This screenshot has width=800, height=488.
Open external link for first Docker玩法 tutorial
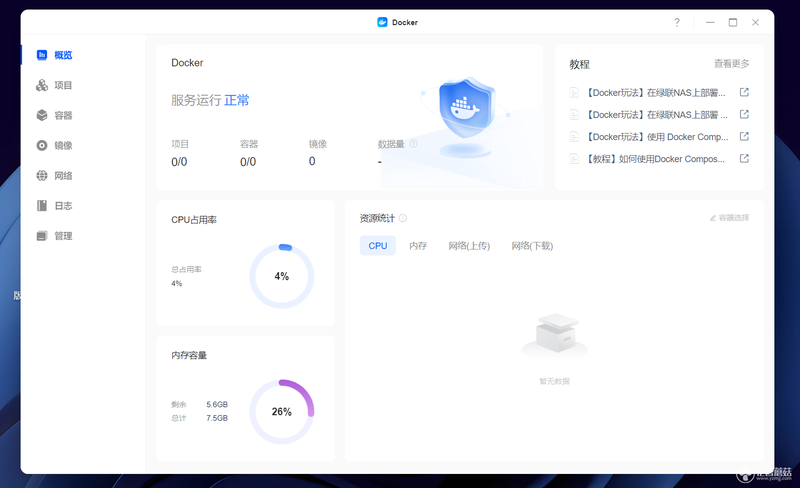coord(744,92)
